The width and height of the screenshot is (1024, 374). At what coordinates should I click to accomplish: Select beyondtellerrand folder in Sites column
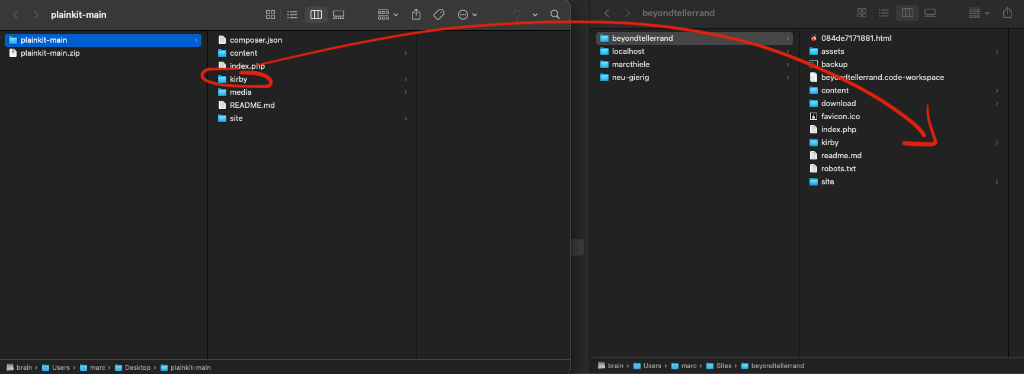695,38
